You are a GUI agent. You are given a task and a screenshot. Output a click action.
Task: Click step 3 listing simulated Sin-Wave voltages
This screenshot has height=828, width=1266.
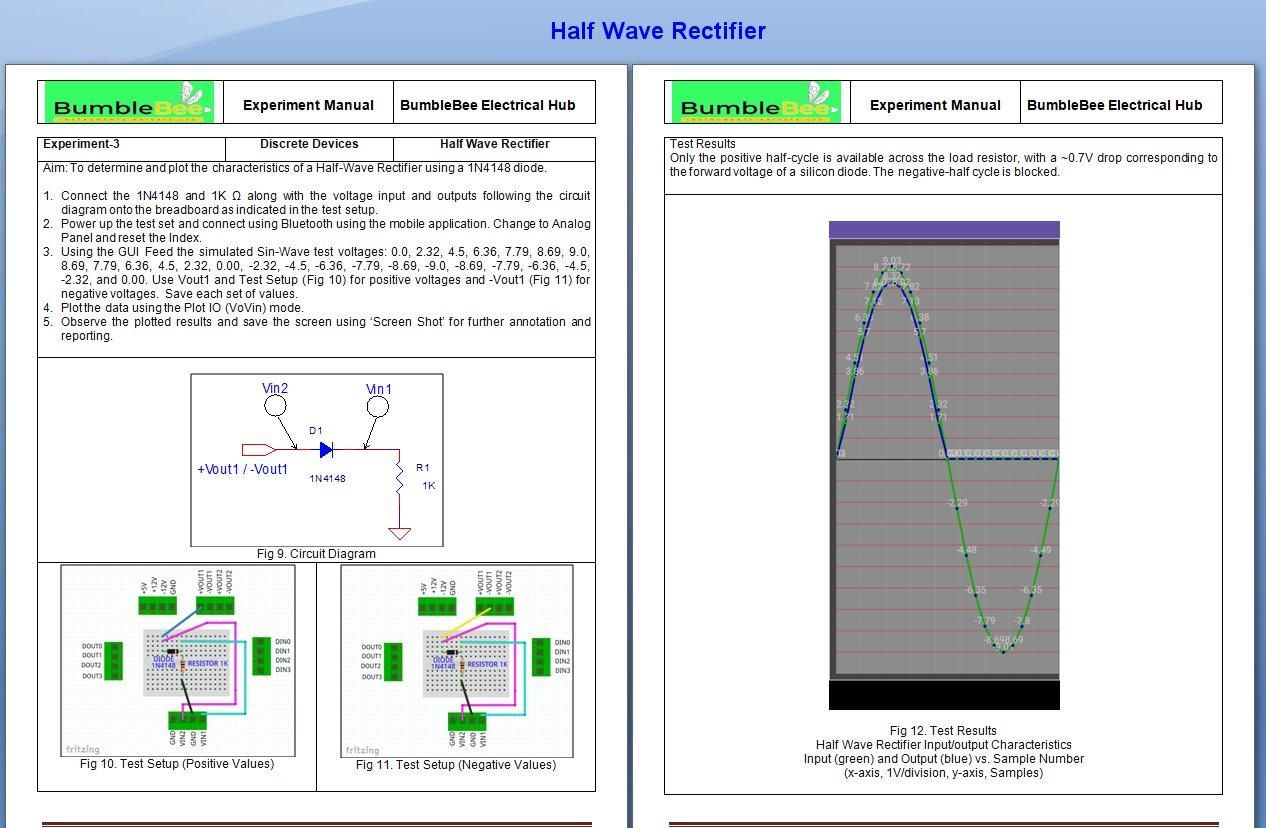[x=317, y=273]
